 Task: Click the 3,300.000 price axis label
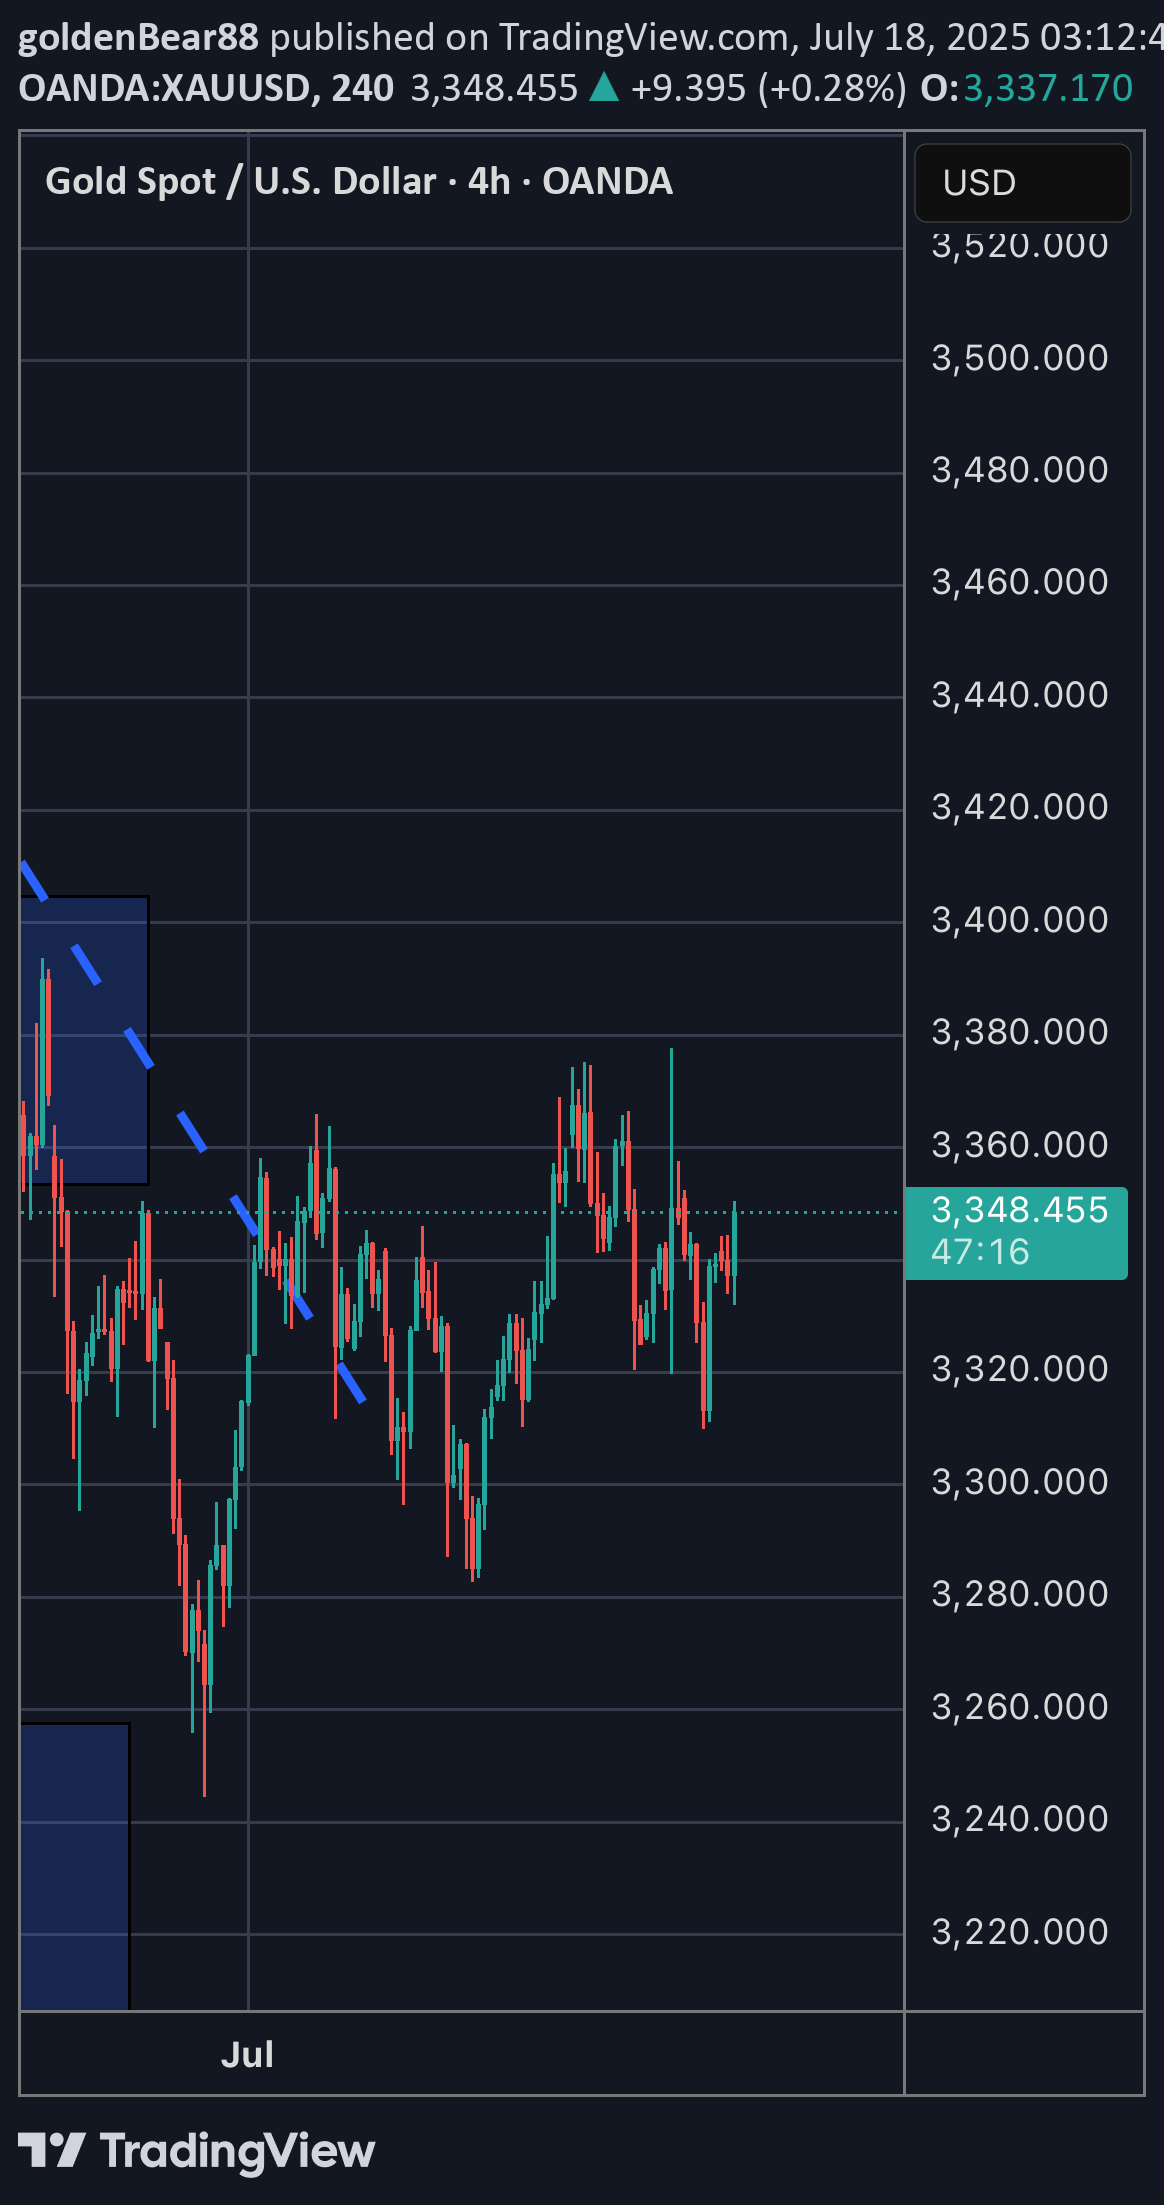click(1020, 1481)
